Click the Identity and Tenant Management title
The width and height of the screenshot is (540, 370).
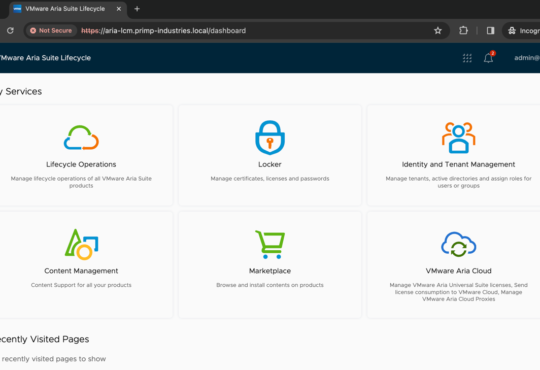pyautogui.click(x=458, y=164)
